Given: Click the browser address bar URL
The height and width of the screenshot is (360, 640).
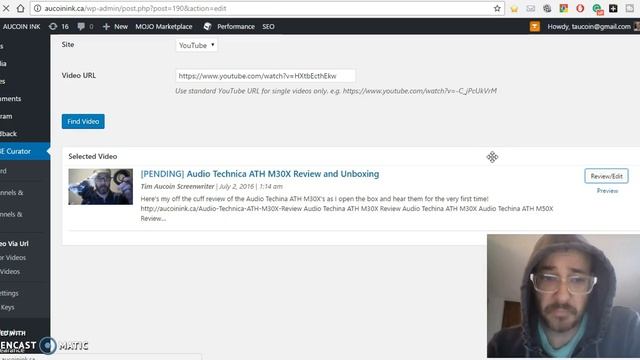Looking at the screenshot, I should 135,8.
